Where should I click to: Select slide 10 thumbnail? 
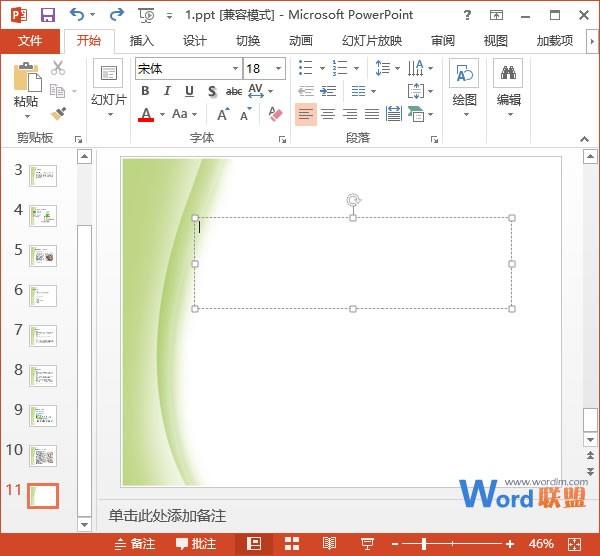(43, 456)
